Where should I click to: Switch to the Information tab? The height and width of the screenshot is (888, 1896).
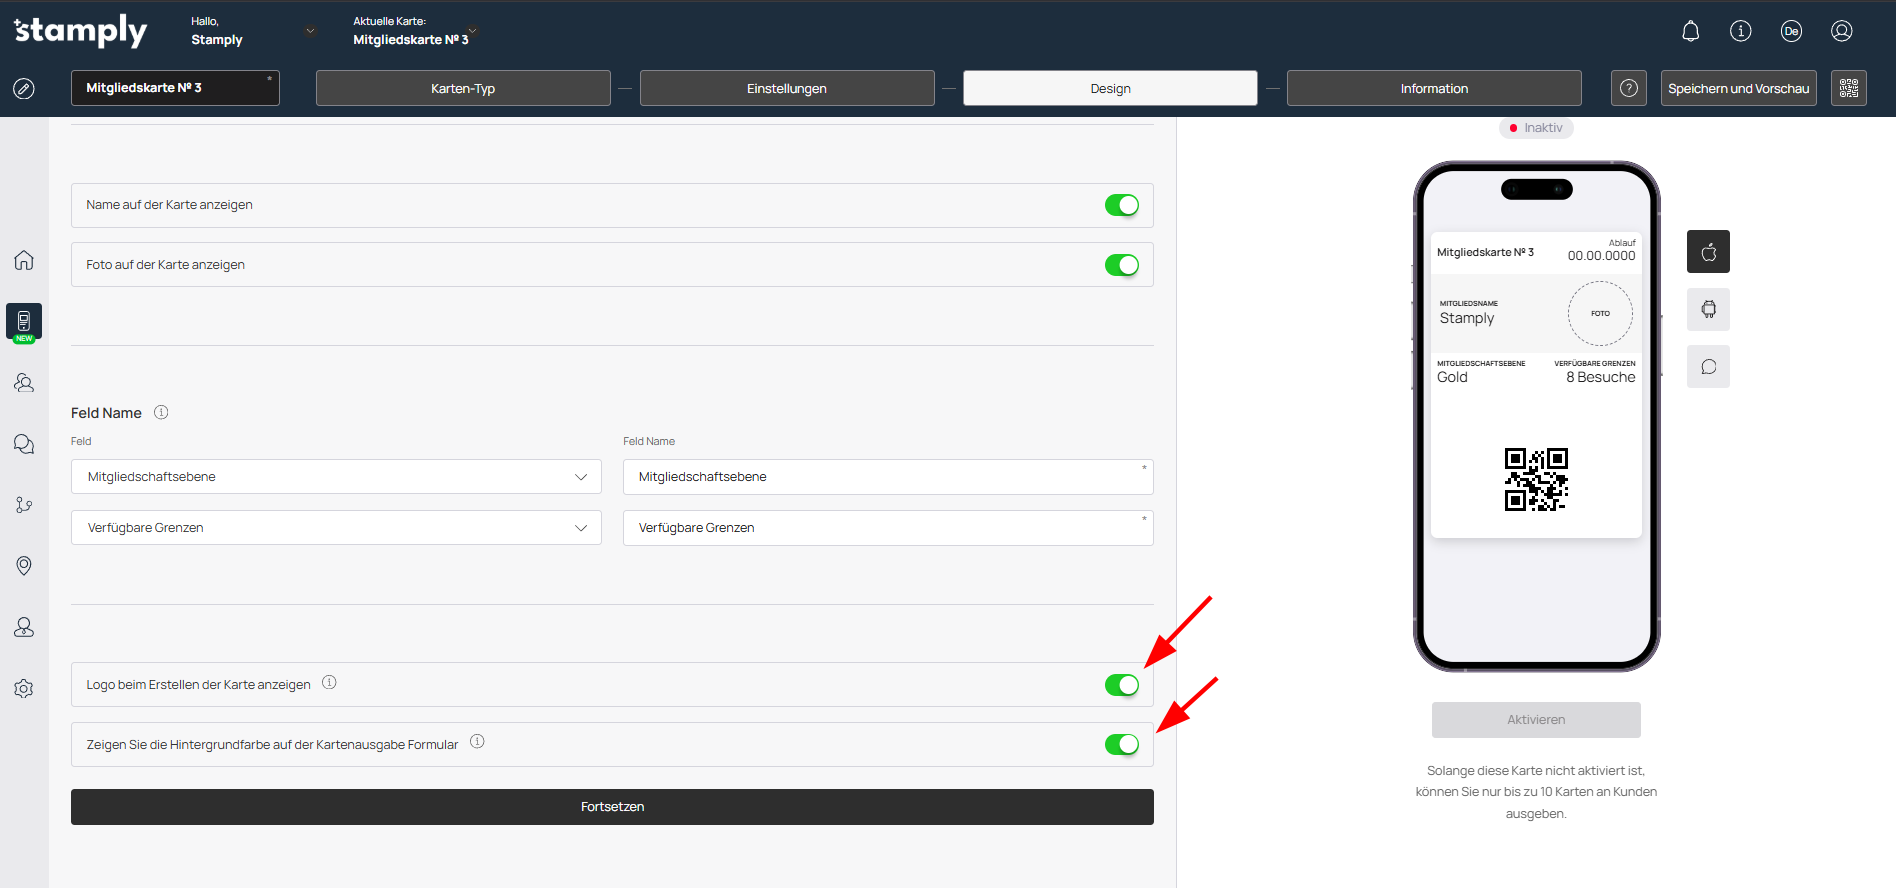click(1433, 88)
